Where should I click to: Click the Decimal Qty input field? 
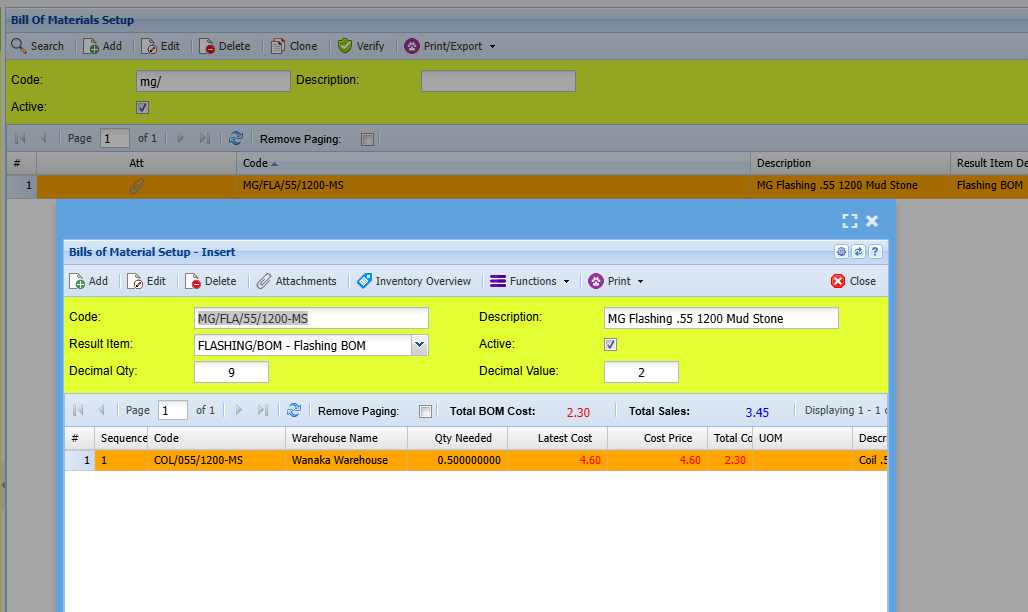(x=231, y=372)
